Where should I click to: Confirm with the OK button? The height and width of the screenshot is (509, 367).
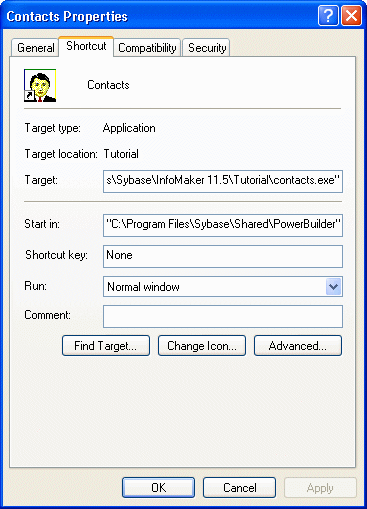pos(158,488)
